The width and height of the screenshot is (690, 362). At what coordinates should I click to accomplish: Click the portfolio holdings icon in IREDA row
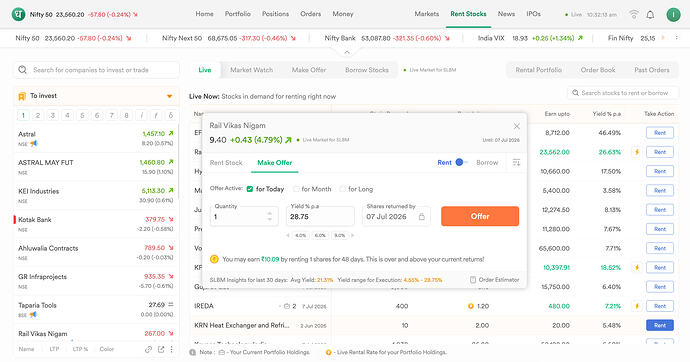tap(287, 306)
